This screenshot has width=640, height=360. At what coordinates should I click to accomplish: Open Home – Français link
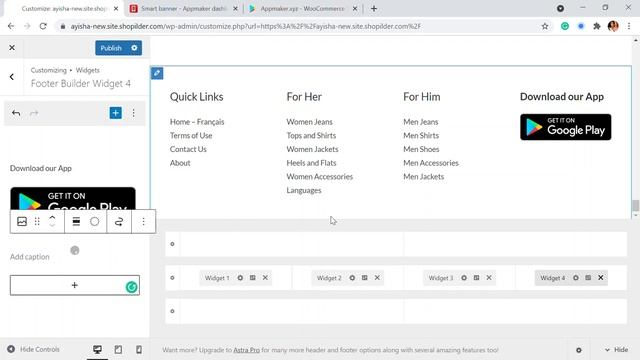pyautogui.click(x=197, y=122)
